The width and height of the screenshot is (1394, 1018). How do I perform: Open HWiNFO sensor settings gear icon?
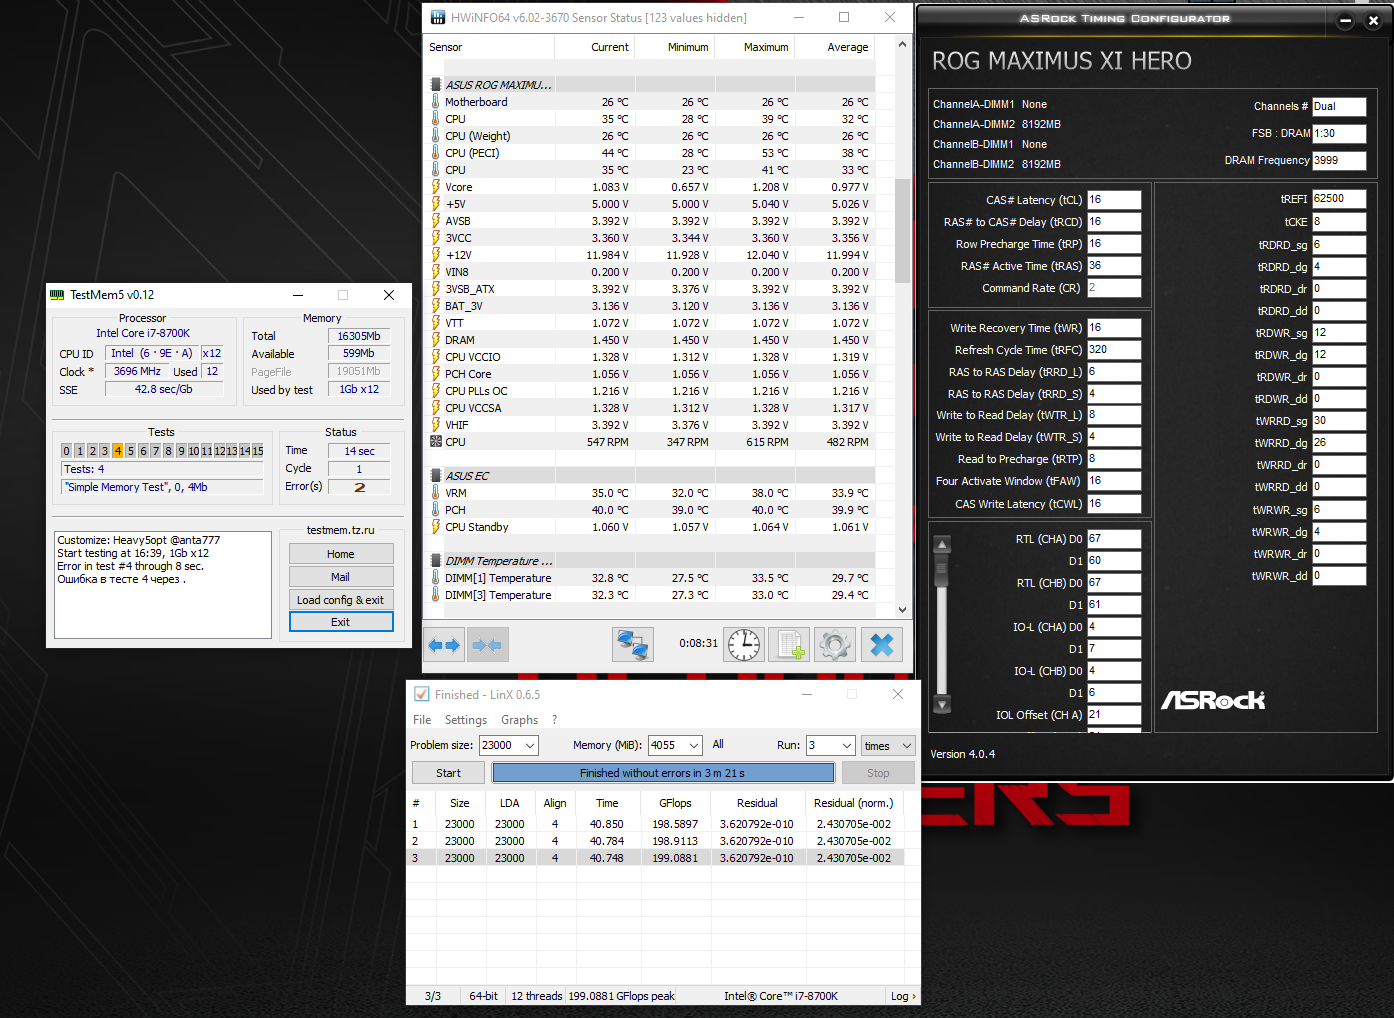(x=836, y=645)
